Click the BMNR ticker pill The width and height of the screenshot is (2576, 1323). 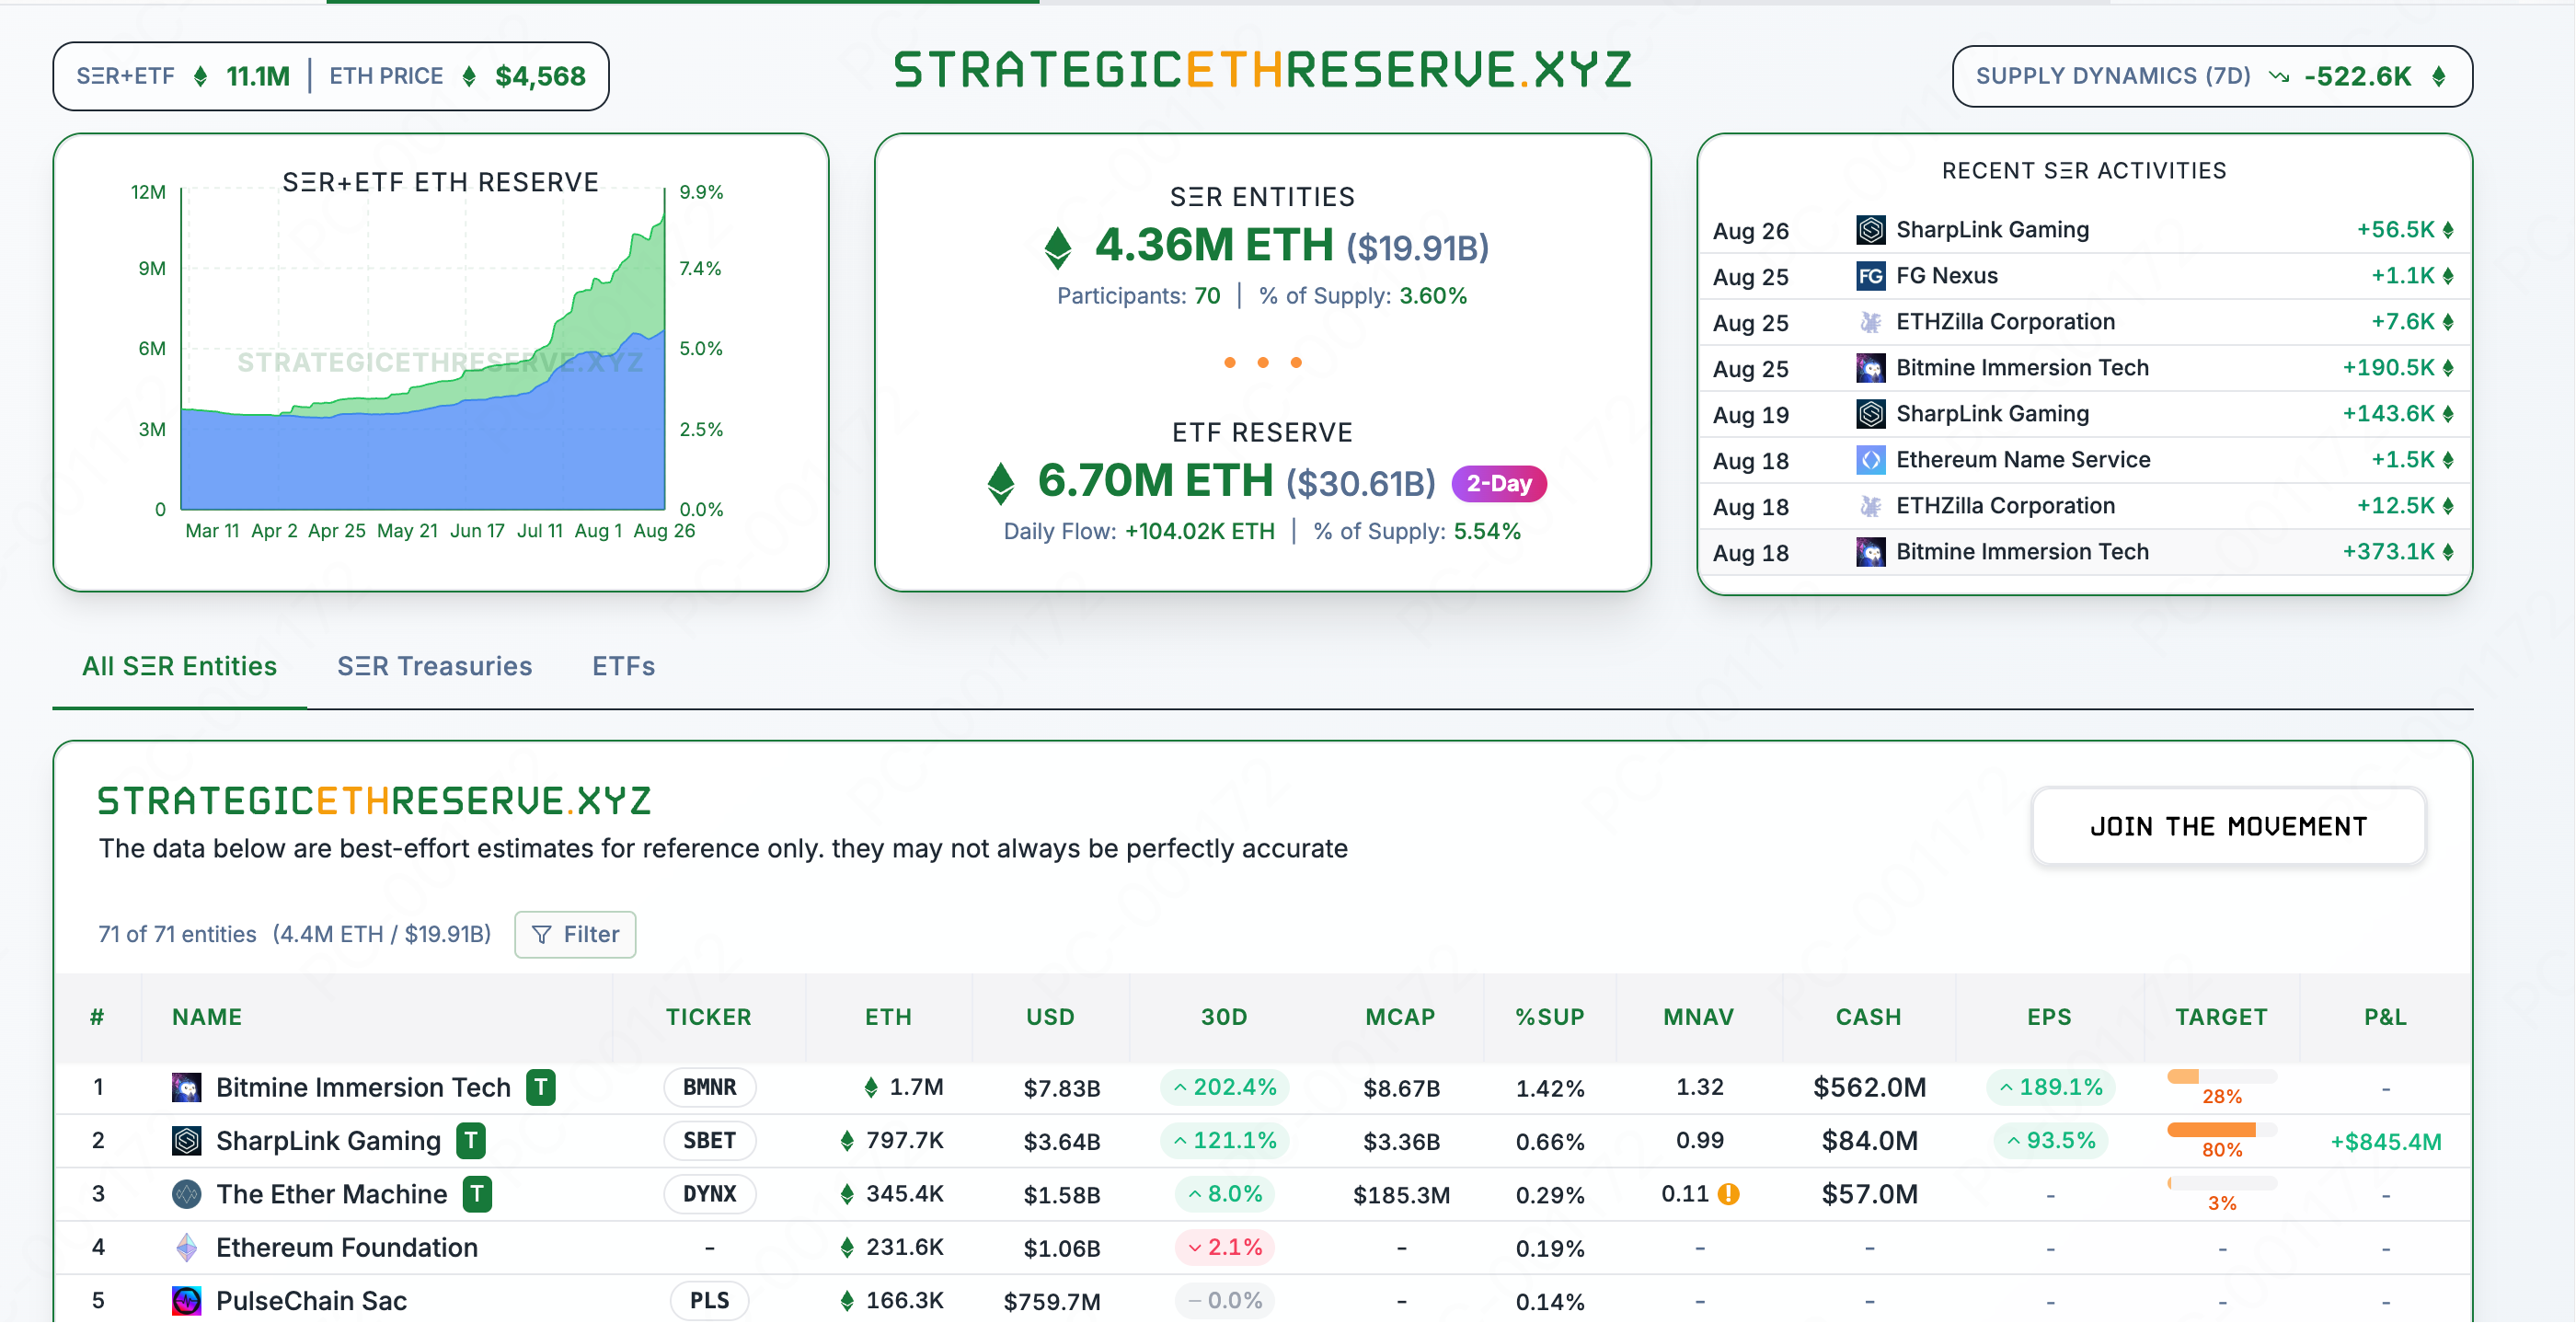tap(709, 1087)
